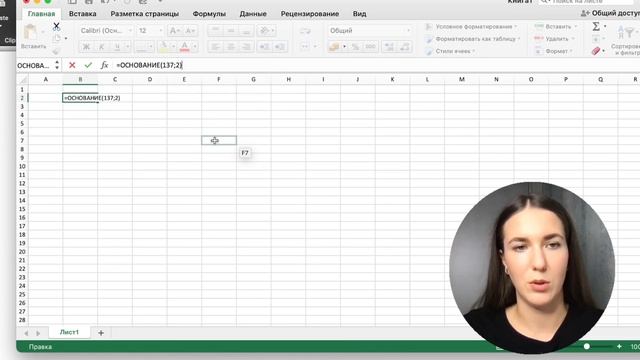The width and height of the screenshot is (640, 360).
Task: Select the Лист1 sheet tab
Action: click(x=69, y=332)
